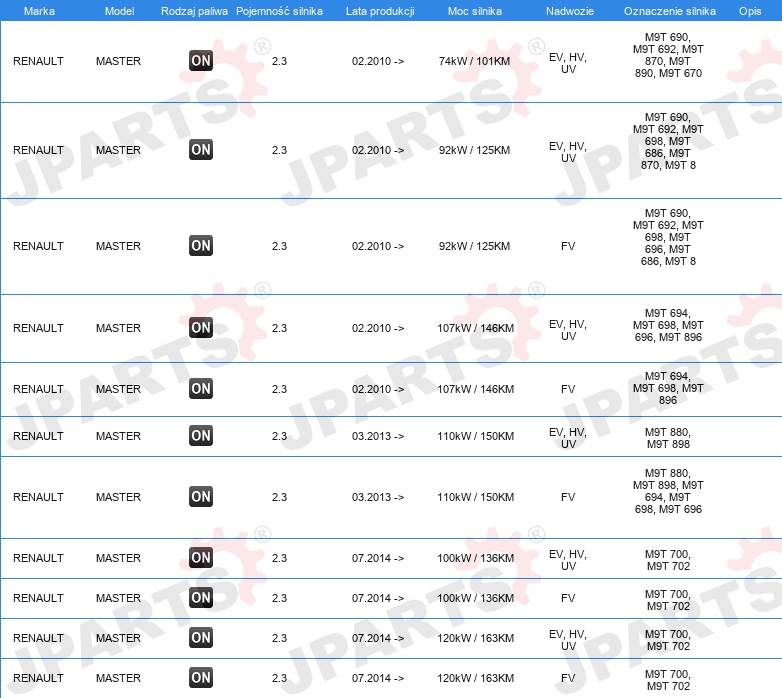Click 02.2010 -> date in the 74kW row
The width and height of the screenshot is (782, 698).
[x=378, y=61]
